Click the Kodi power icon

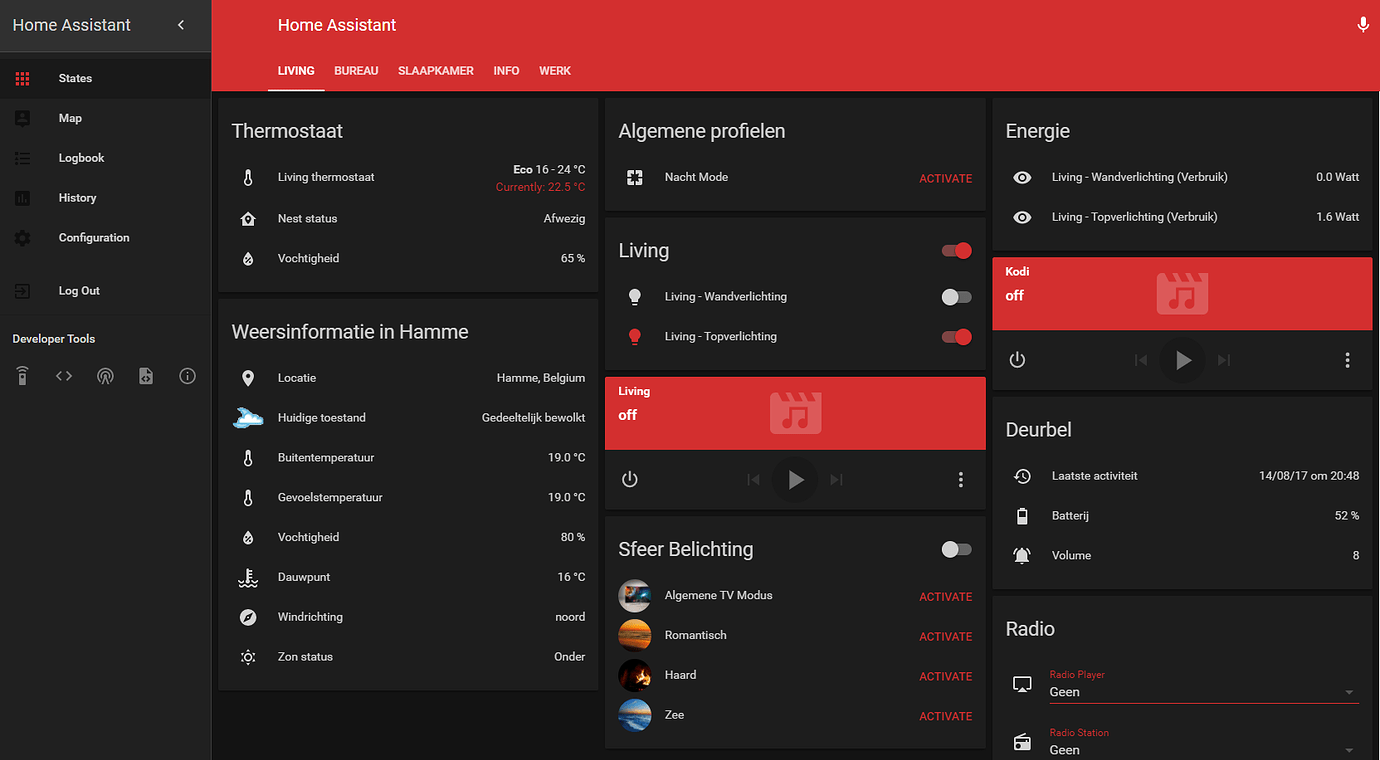(1017, 360)
